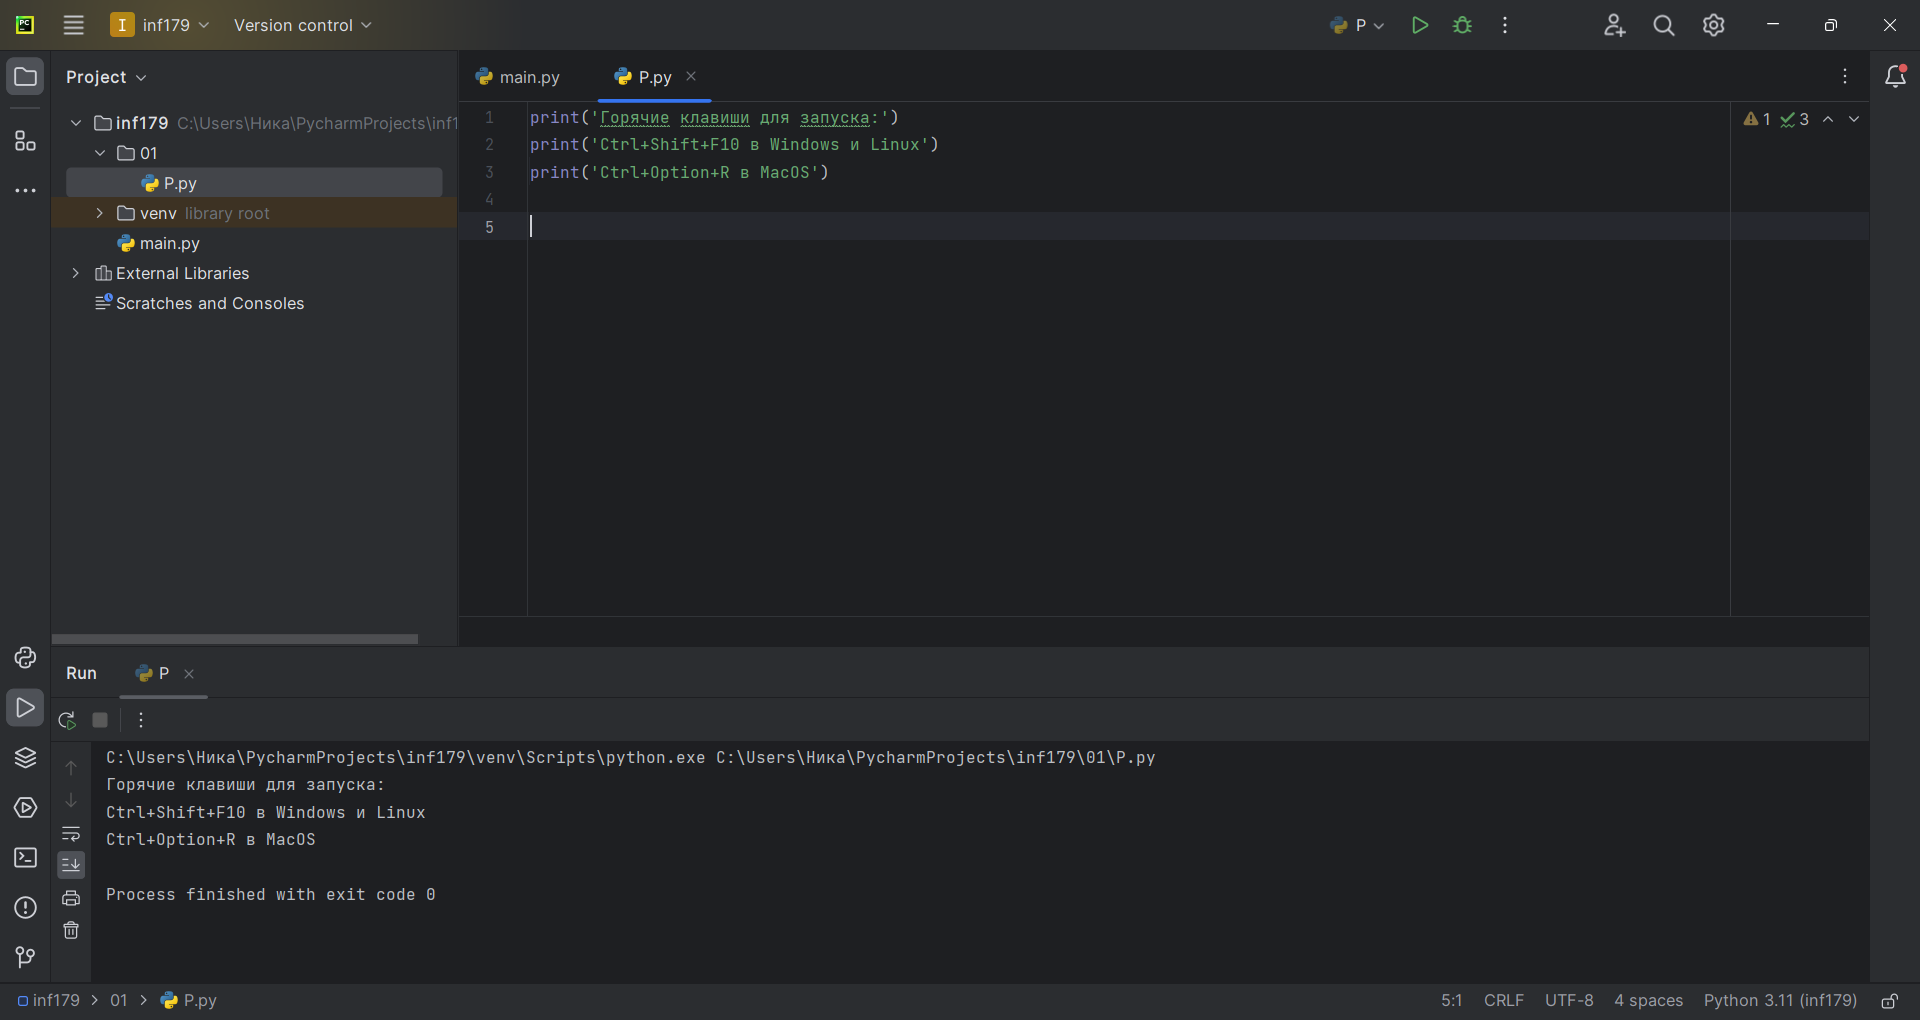Image resolution: width=1920 pixels, height=1020 pixels.
Task: Switch to the main.py editor tab
Action: coord(528,77)
